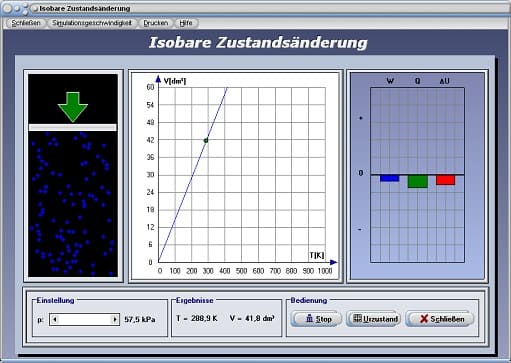Open the Drucken menu
Viewport: 511px width, 363px height.
click(x=156, y=23)
